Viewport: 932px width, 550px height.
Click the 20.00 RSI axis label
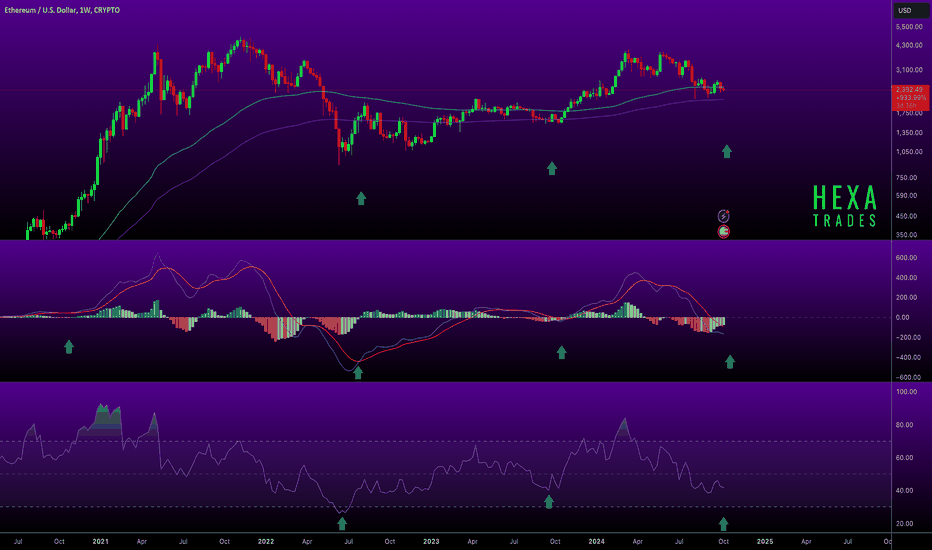904,524
